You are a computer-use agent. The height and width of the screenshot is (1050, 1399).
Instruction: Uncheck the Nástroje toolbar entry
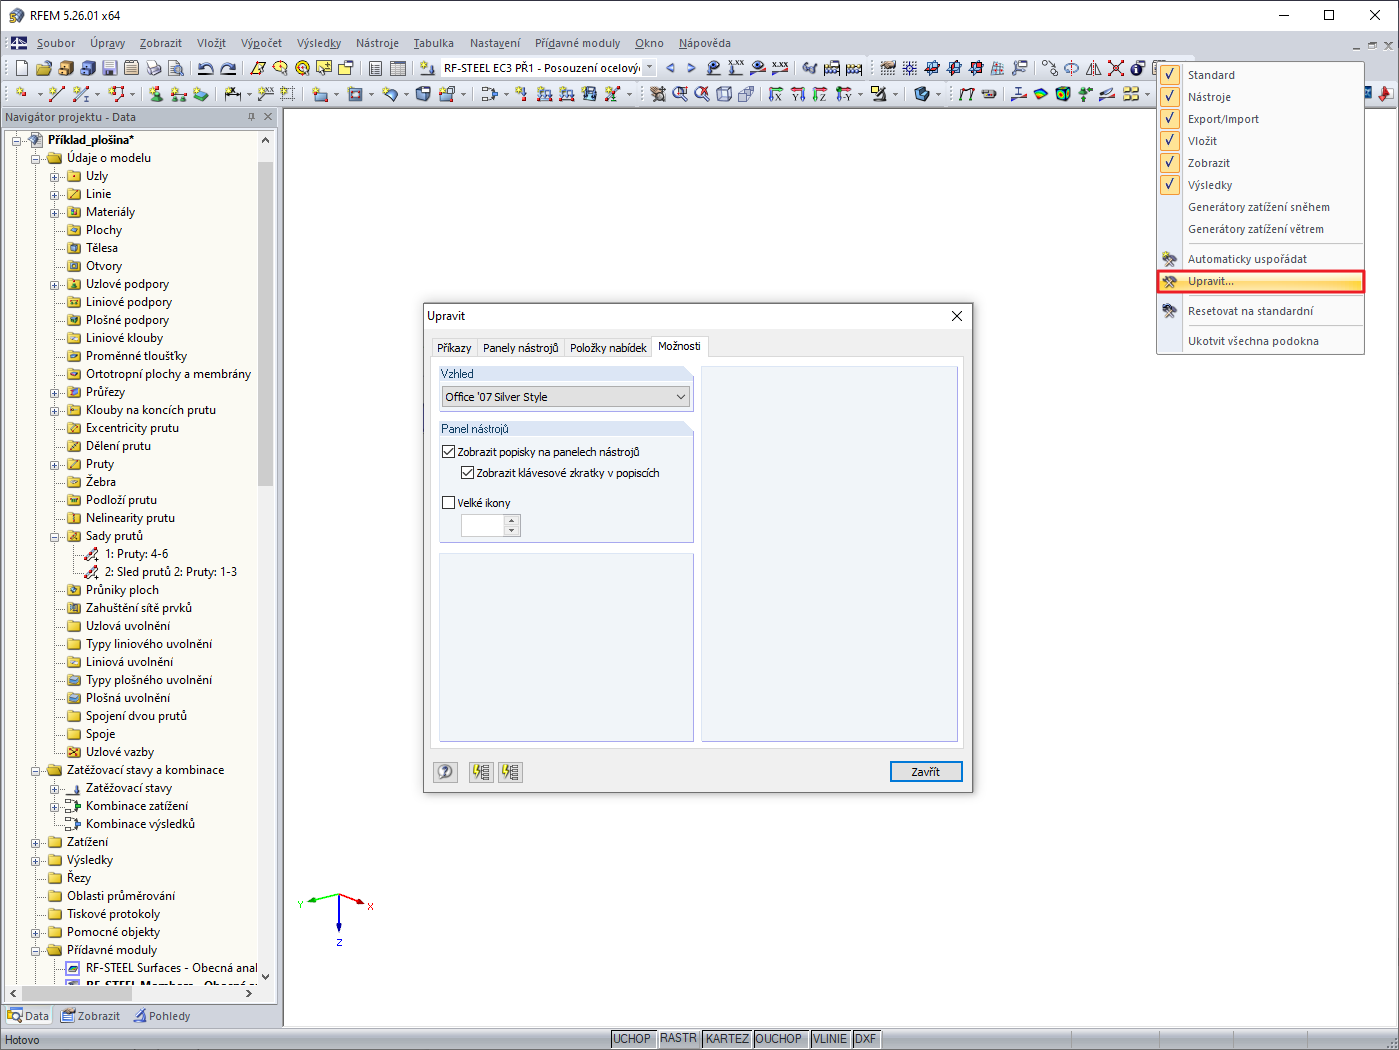pos(1169,97)
